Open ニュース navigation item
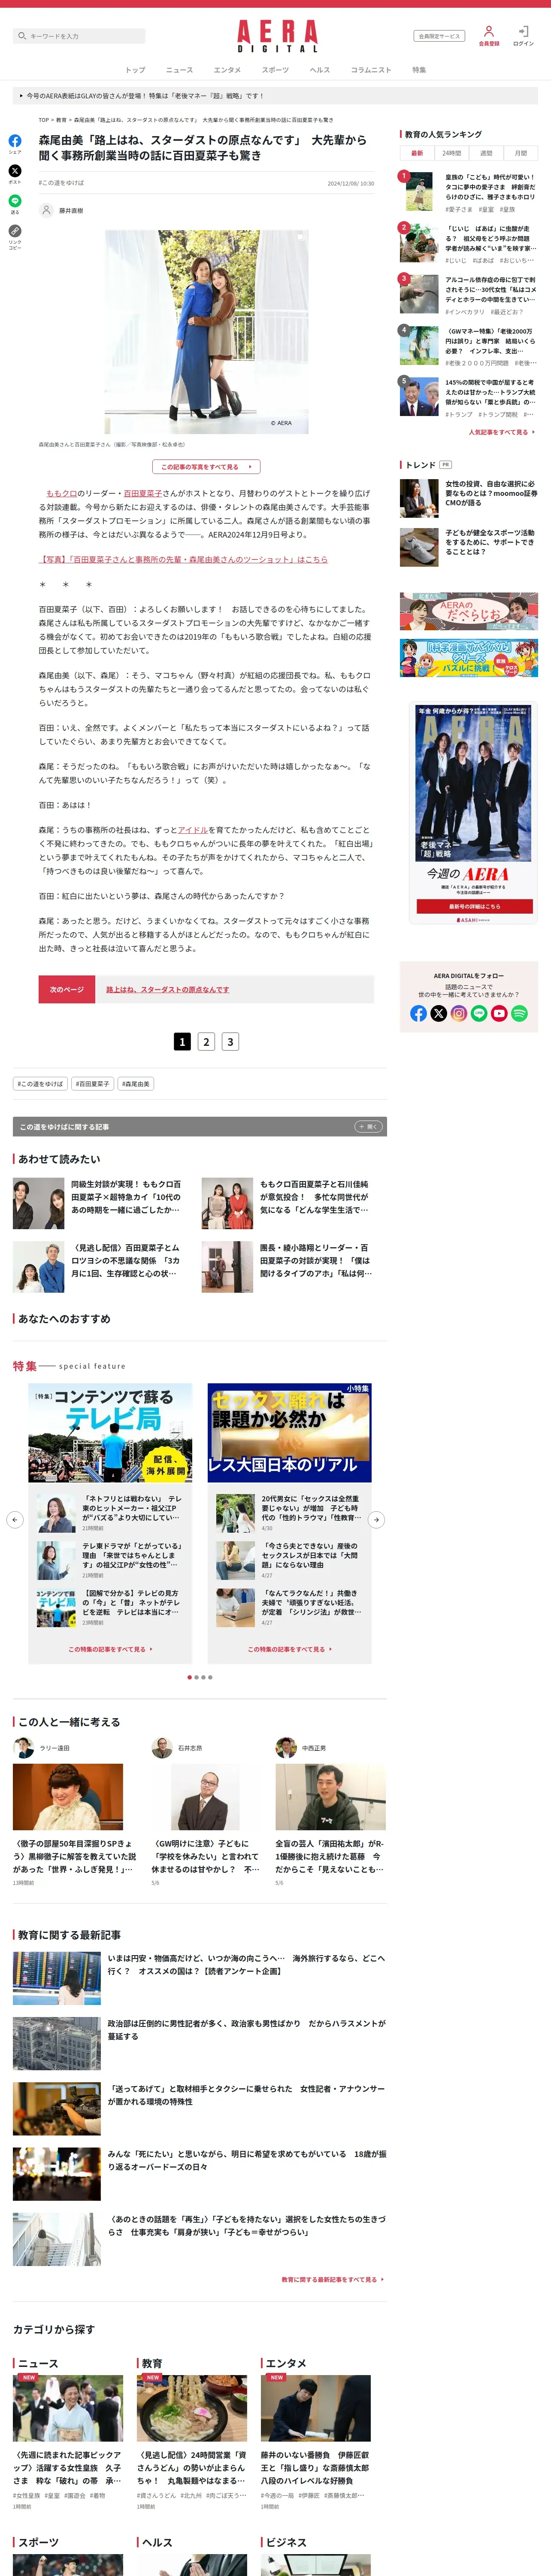Image resolution: width=551 pixels, height=2576 pixels. (179, 70)
